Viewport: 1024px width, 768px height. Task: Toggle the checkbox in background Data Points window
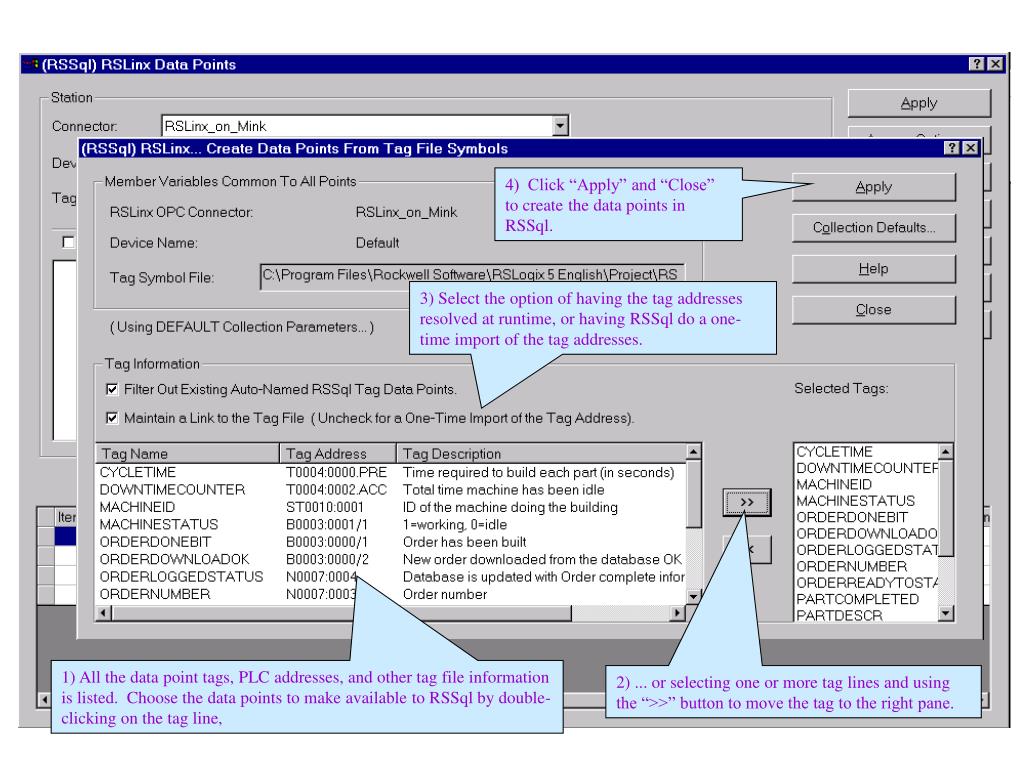click(x=68, y=242)
